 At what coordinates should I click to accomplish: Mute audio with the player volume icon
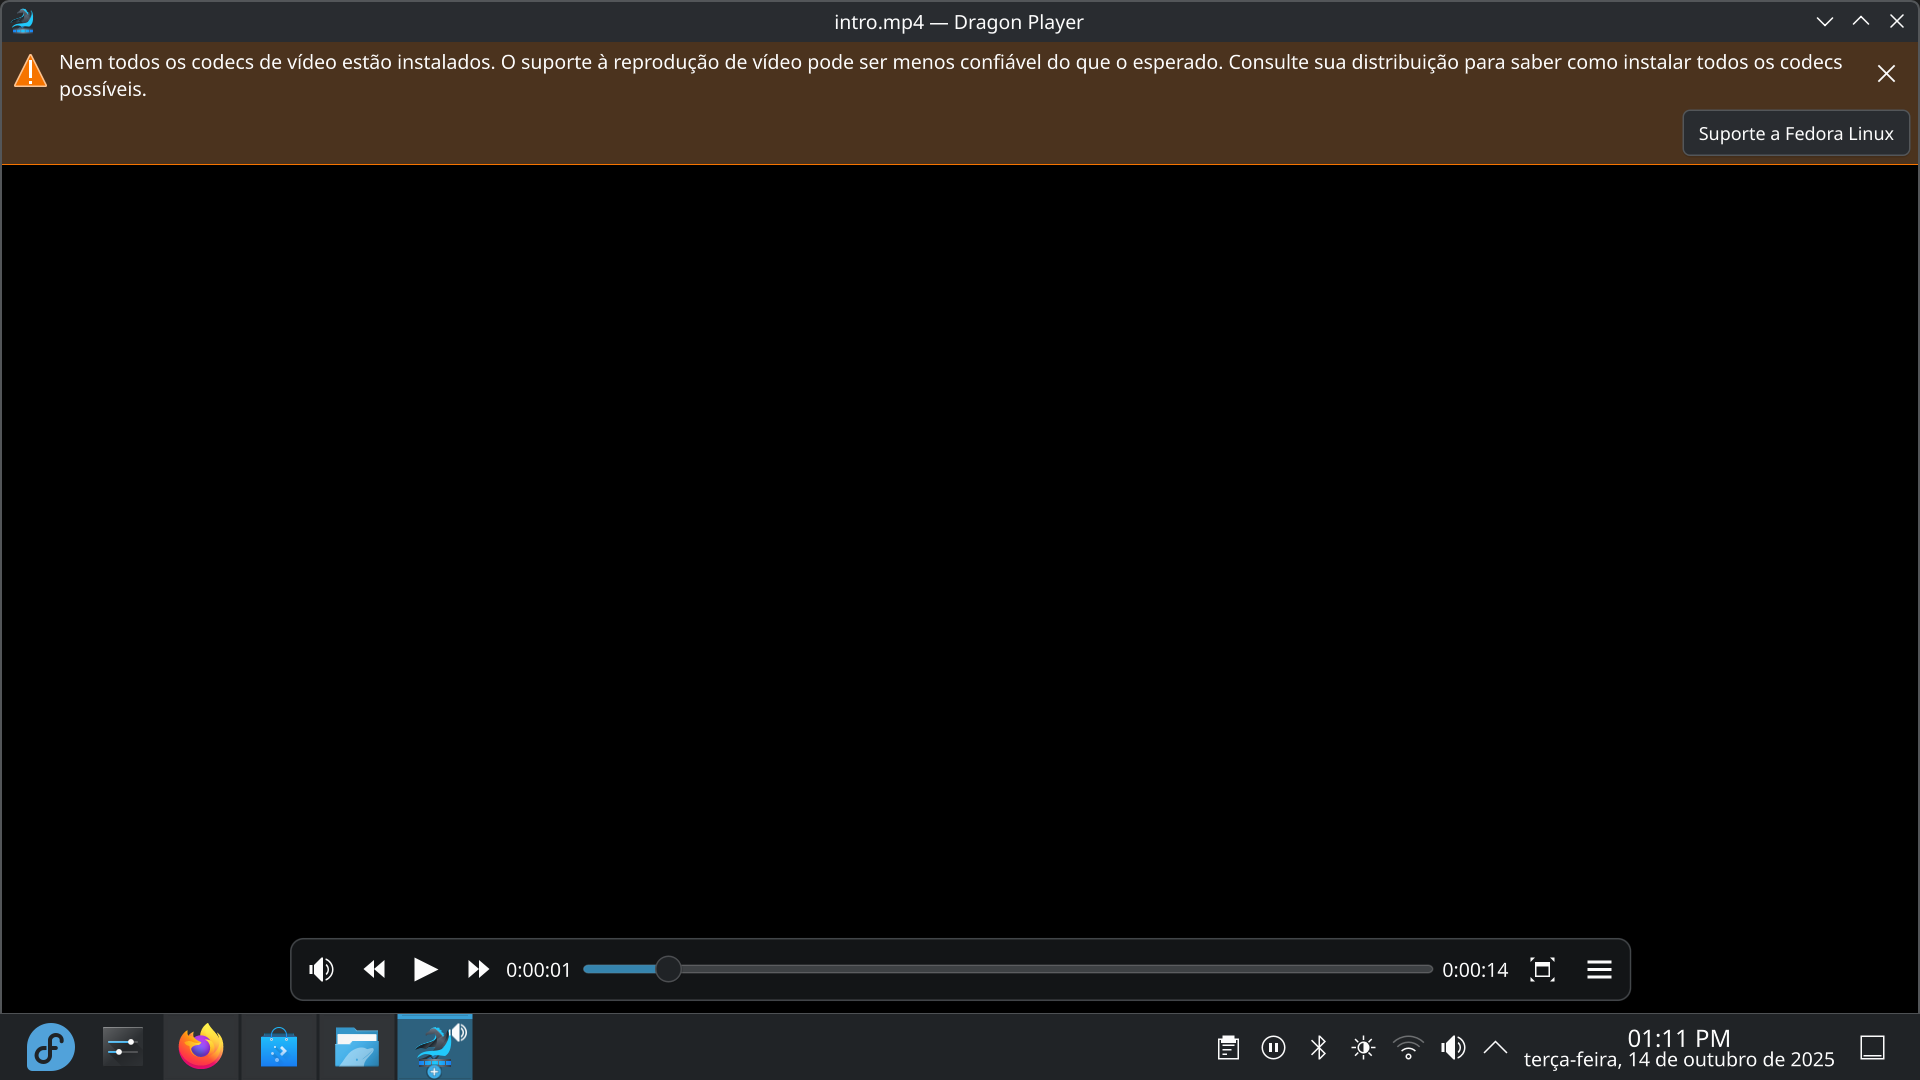click(321, 969)
